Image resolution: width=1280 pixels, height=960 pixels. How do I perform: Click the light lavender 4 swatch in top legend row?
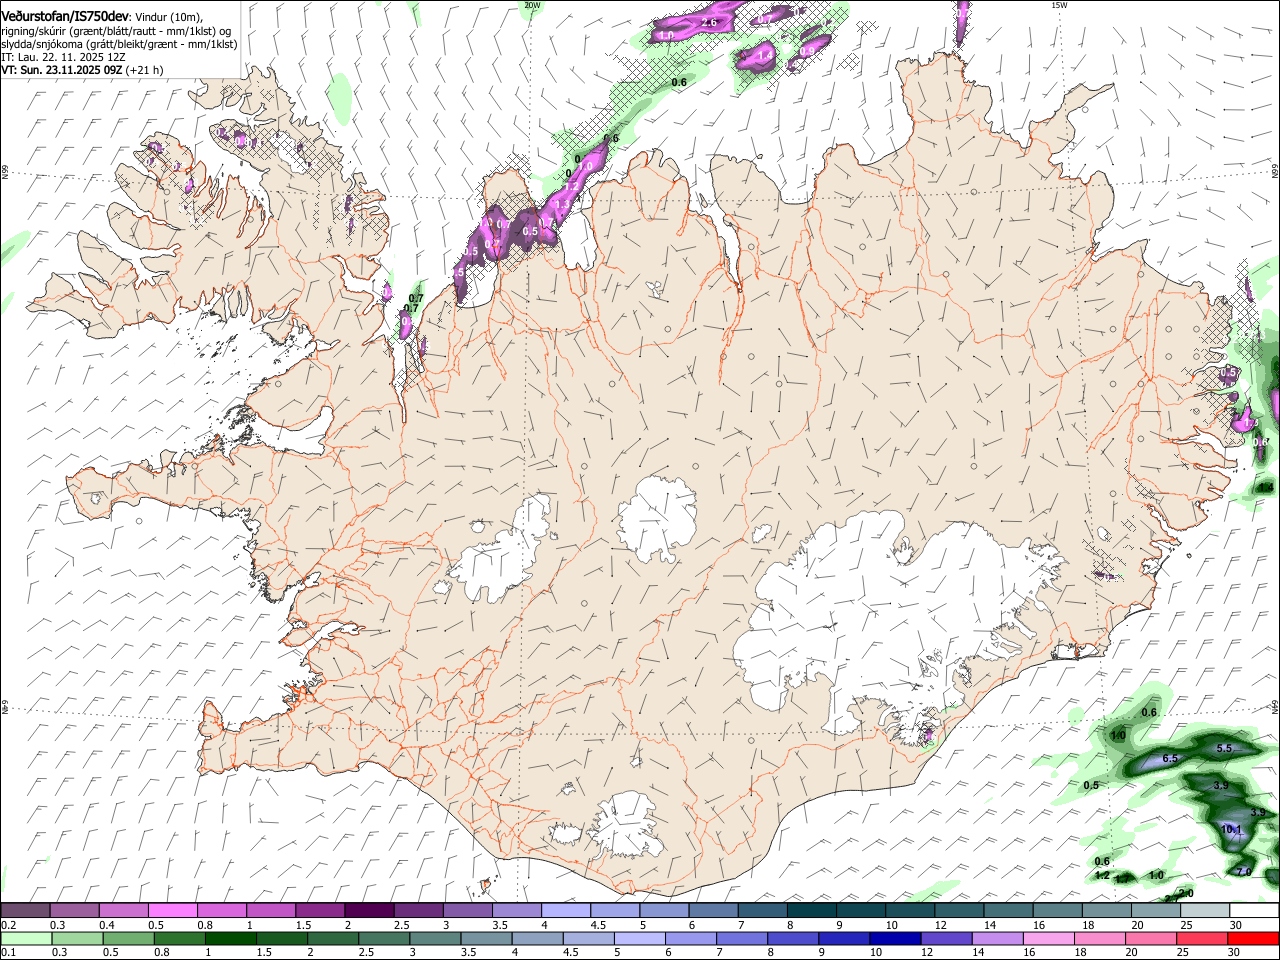coord(565,911)
